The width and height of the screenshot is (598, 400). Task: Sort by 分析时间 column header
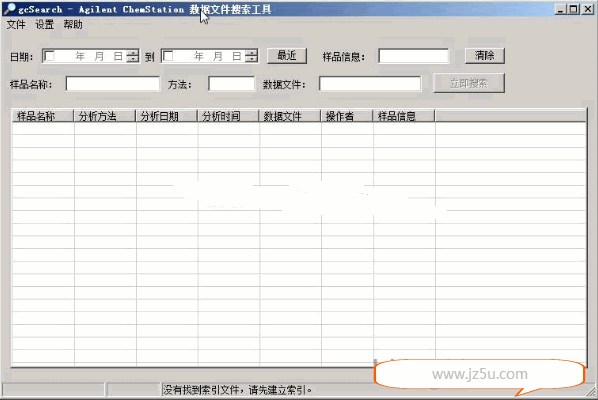pos(228,116)
